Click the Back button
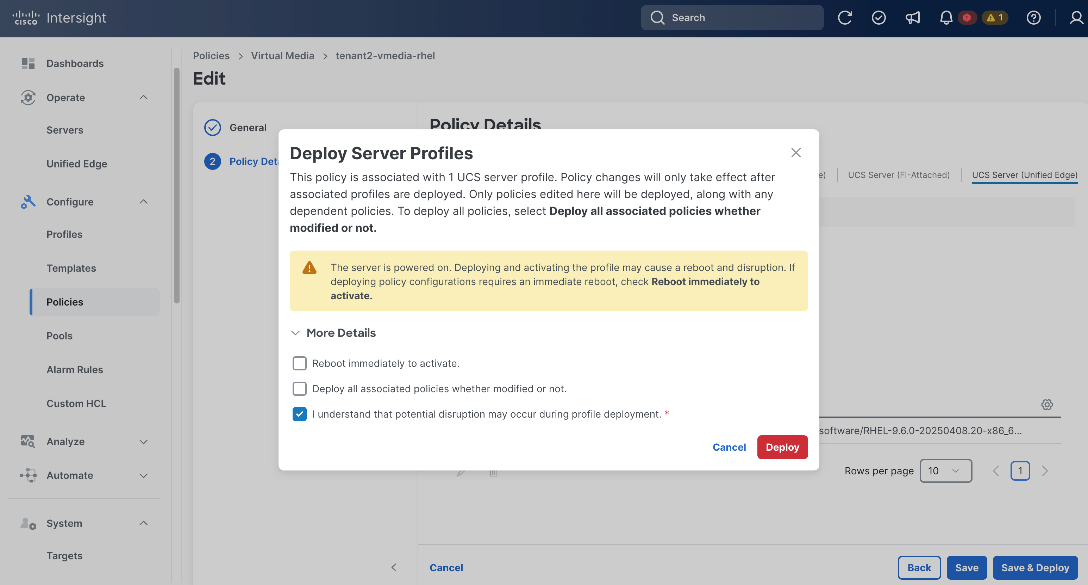 [919, 568]
